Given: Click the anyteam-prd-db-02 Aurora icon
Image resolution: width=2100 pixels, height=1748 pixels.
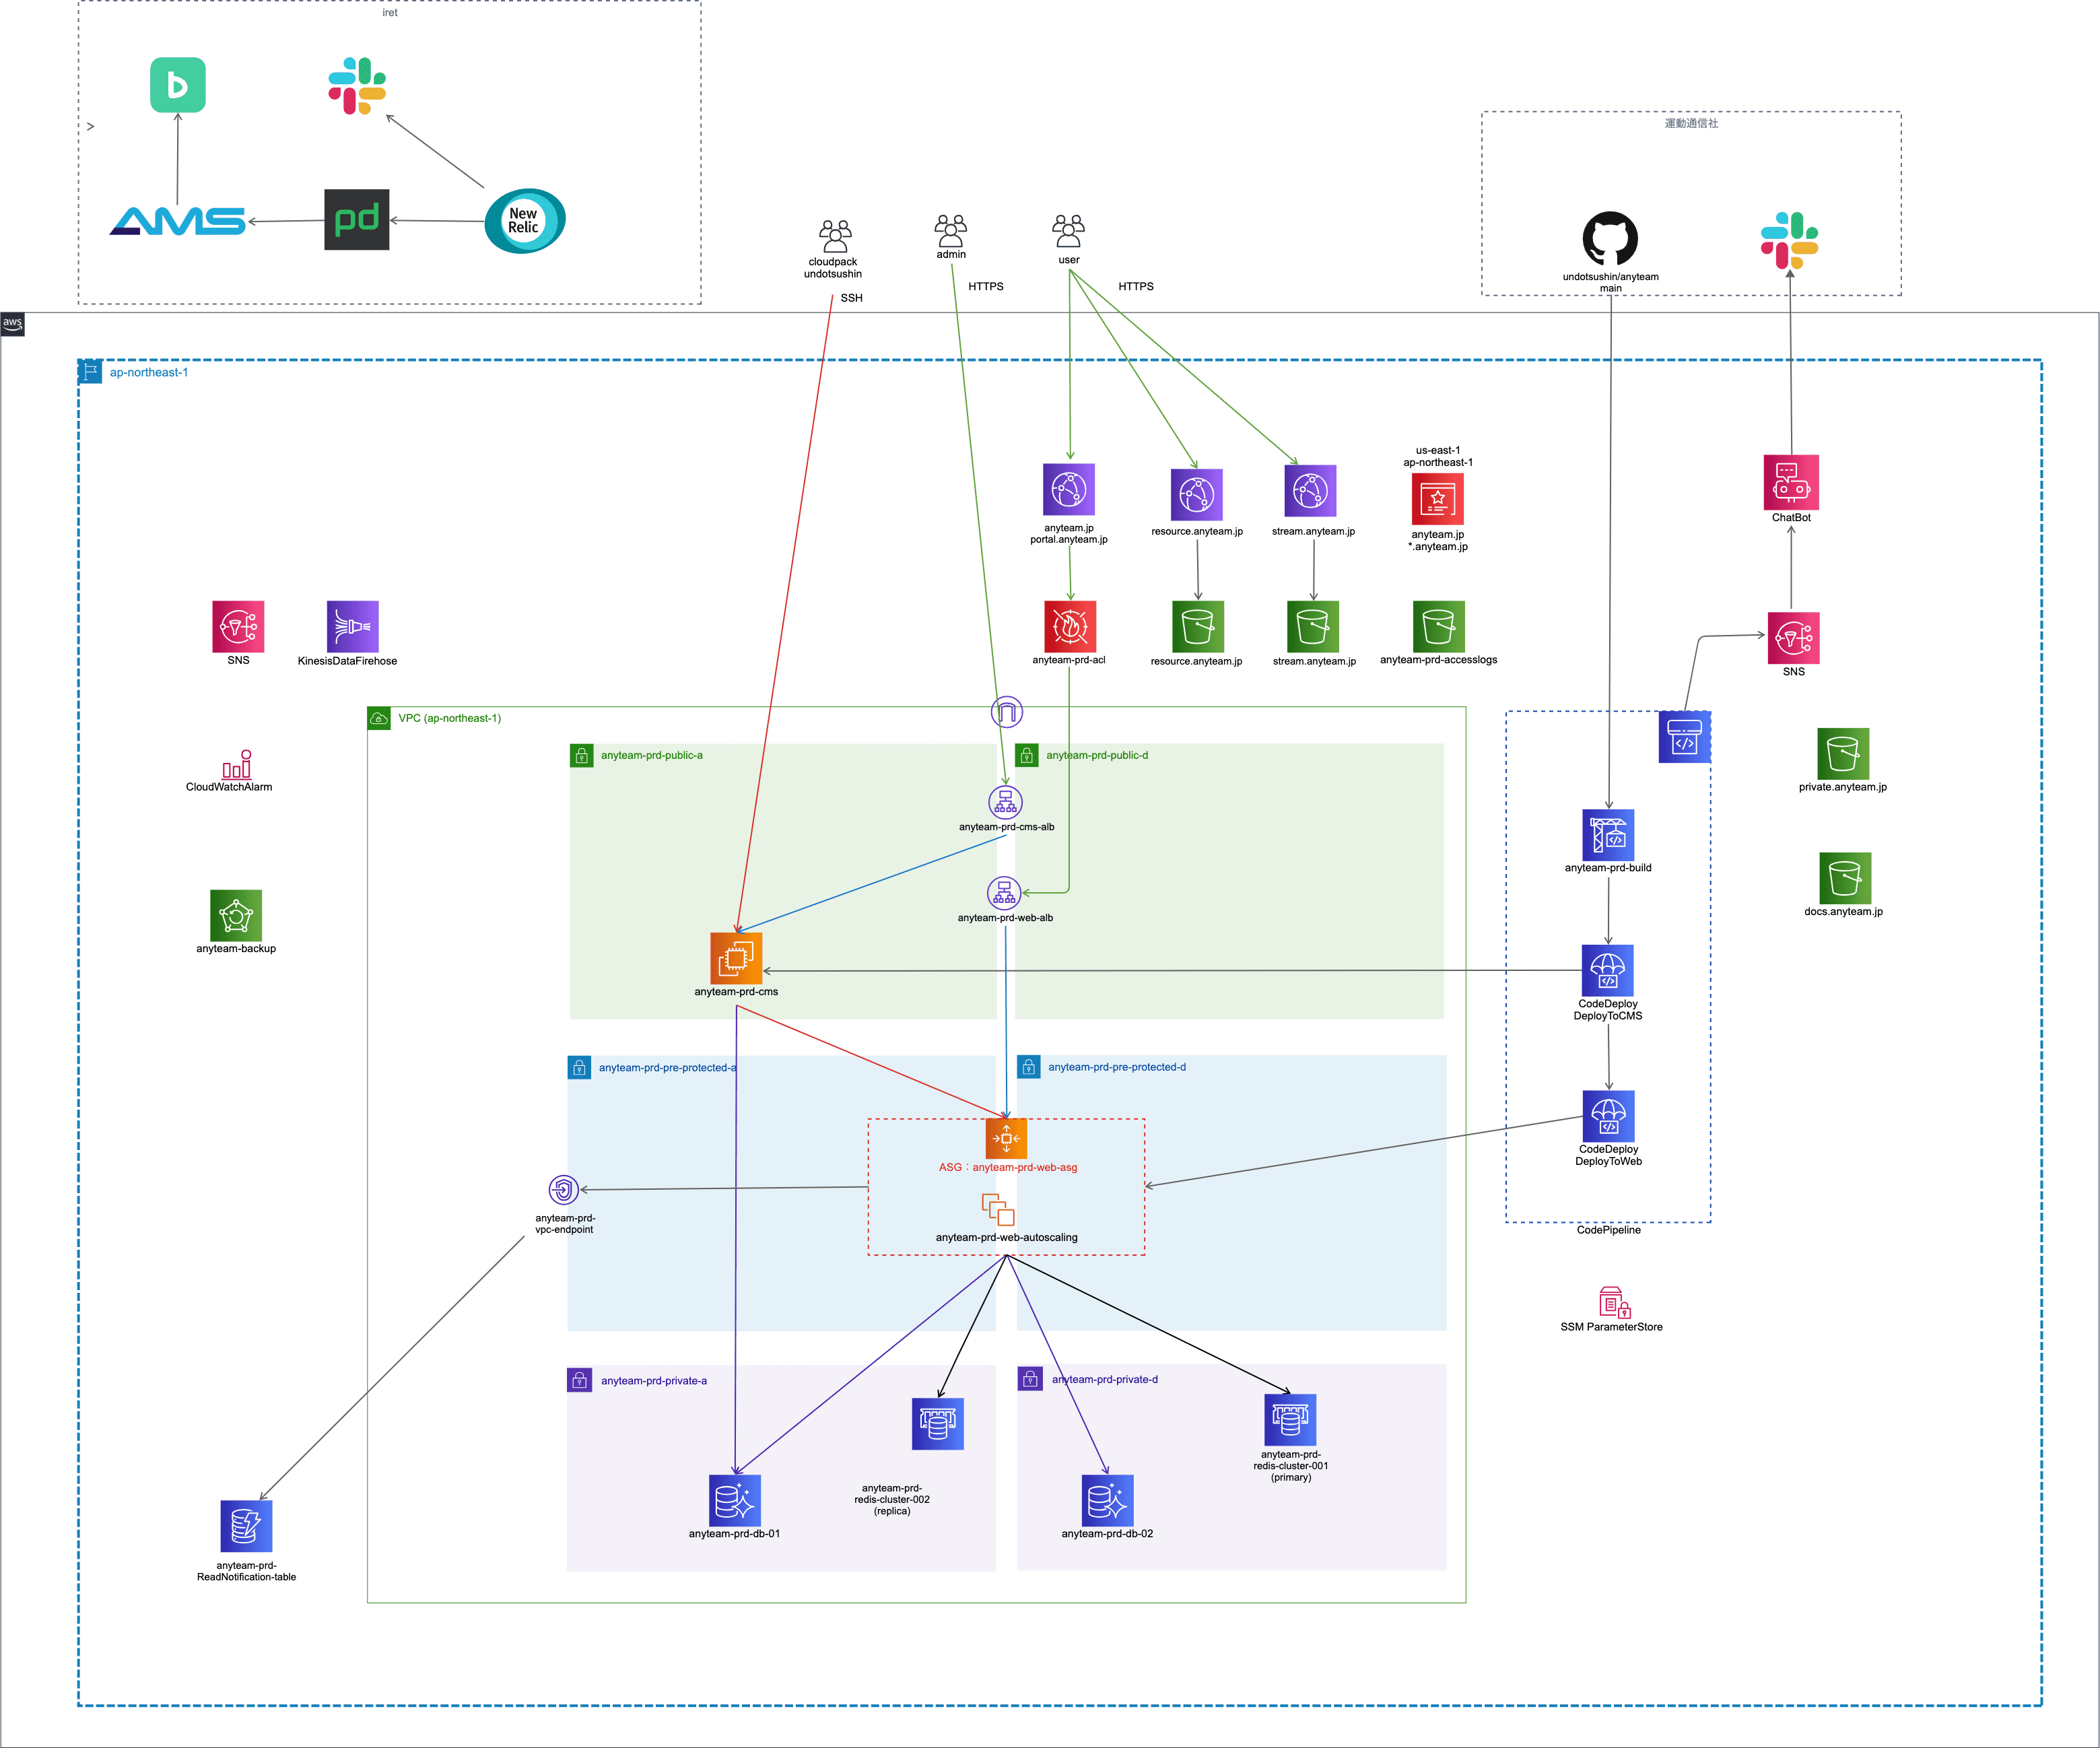Looking at the screenshot, I should [1108, 1500].
